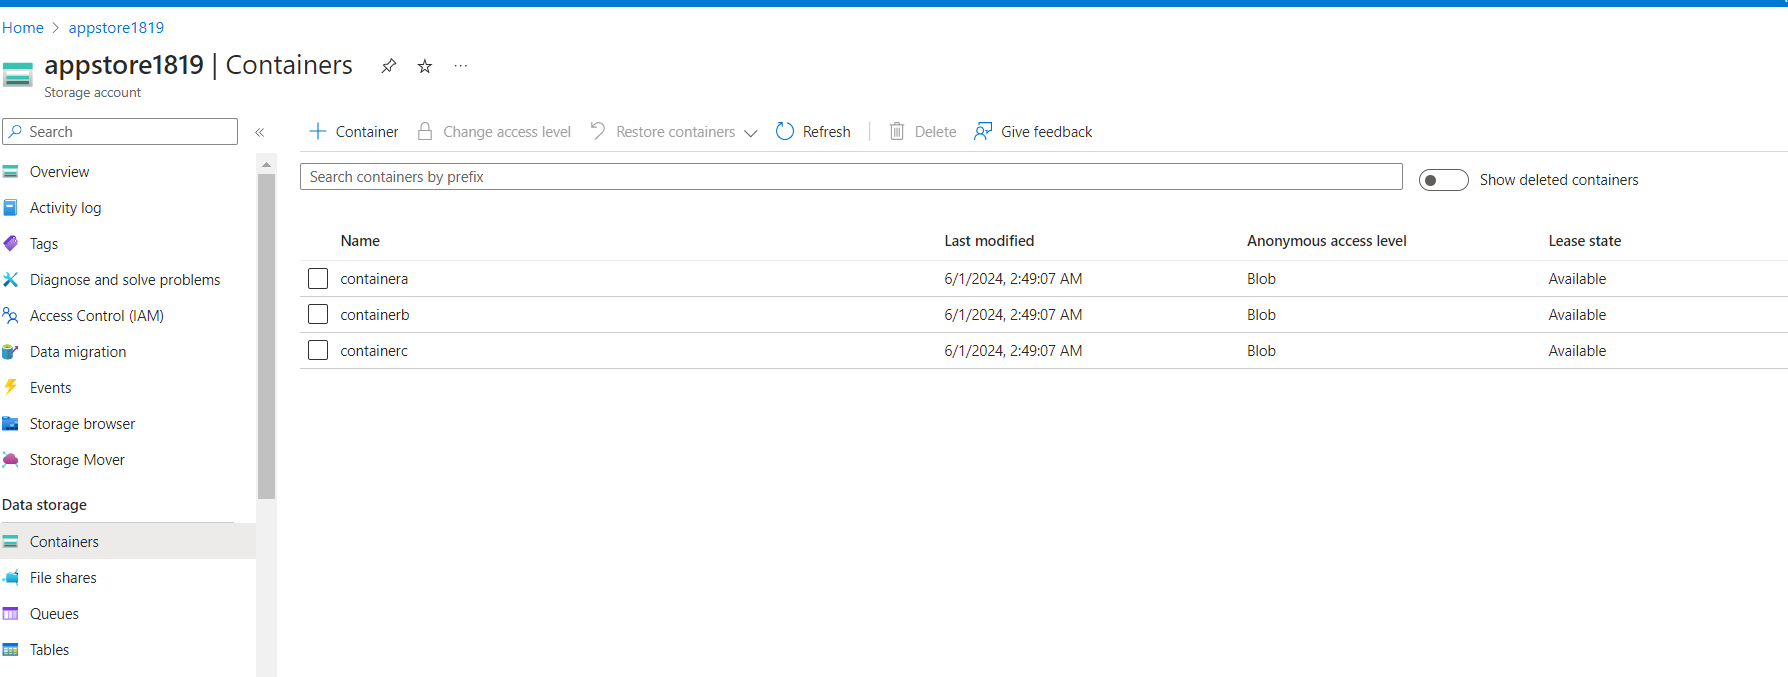
Task: Click the Give feedback label
Action: pos(1046,132)
